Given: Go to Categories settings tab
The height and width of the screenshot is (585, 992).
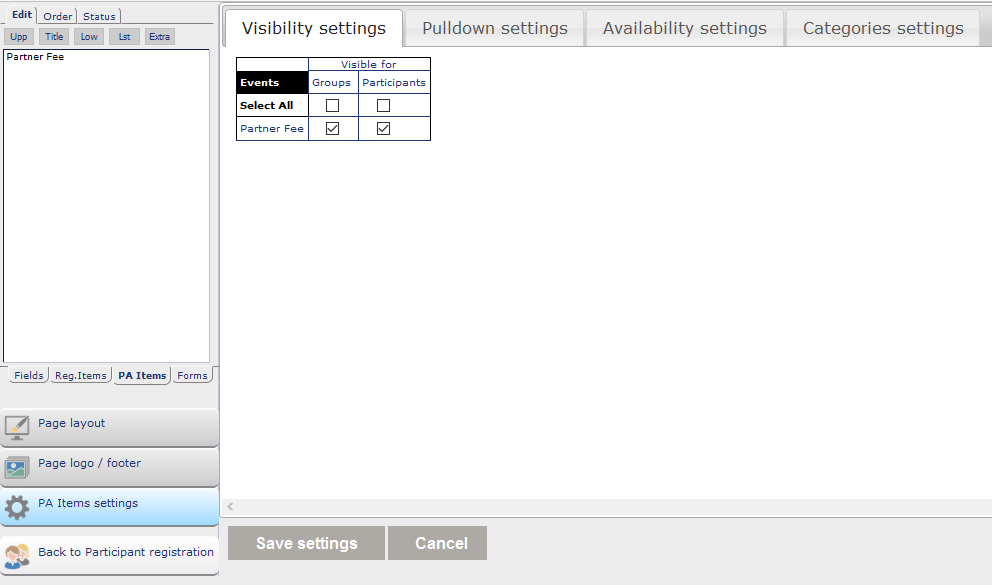Looking at the screenshot, I should pyautogui.click(x=883, y=28).
